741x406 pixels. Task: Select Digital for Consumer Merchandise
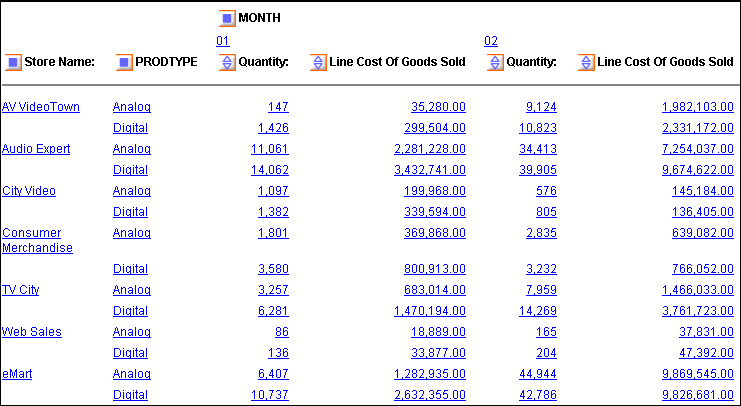coord(130,269)
